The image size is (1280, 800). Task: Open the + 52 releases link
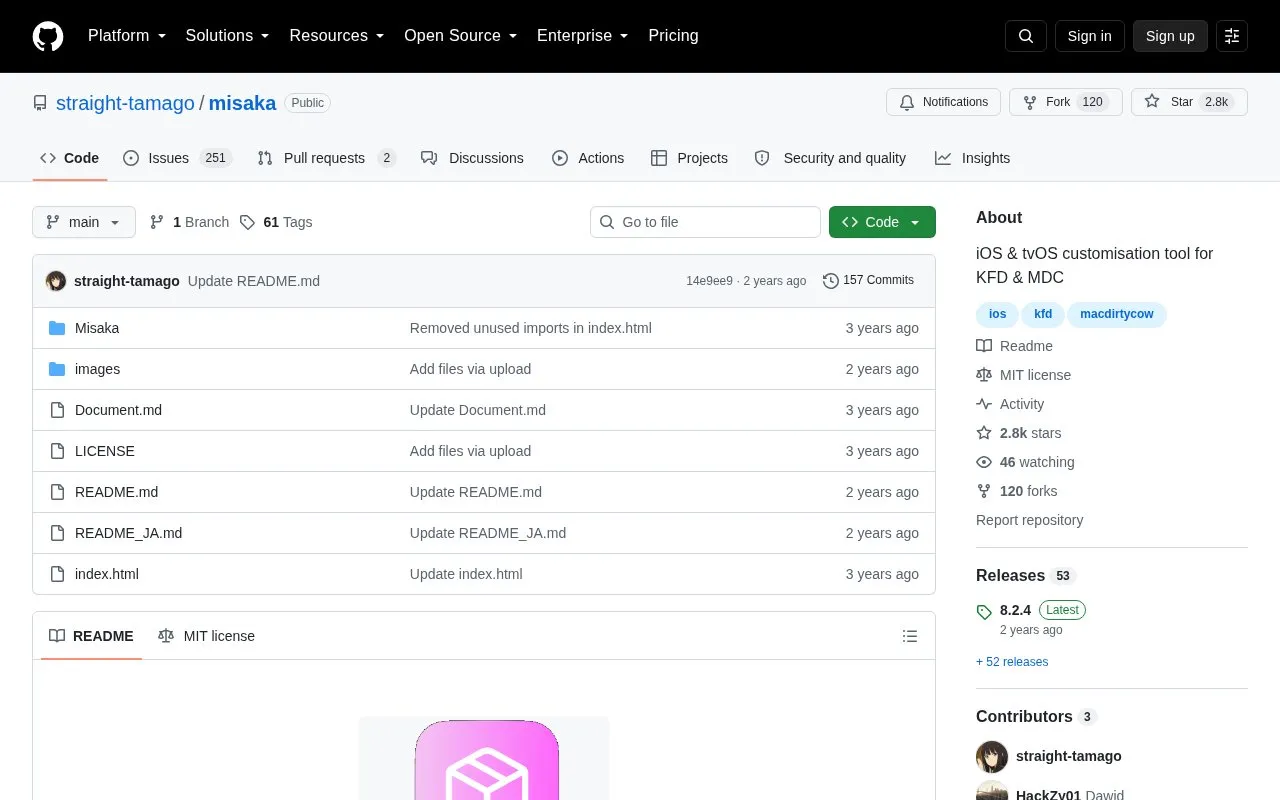coord(1012,662)
